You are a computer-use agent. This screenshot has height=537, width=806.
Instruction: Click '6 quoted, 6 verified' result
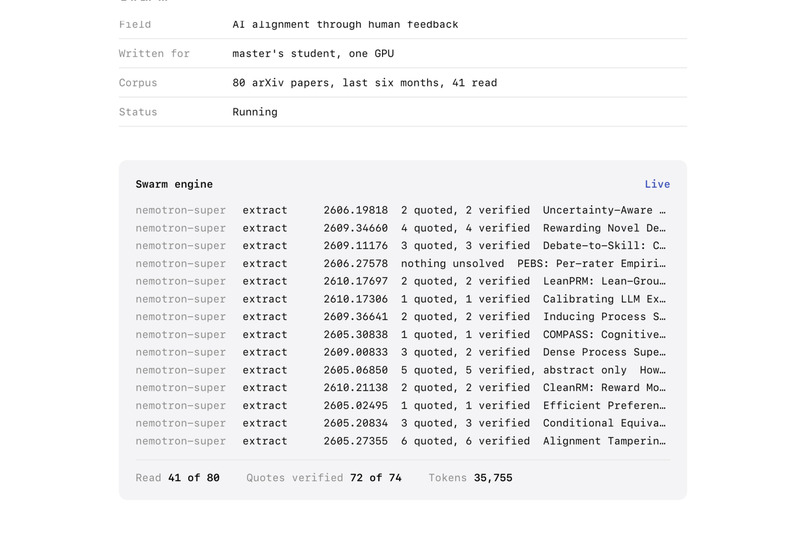tap(465, 441)
